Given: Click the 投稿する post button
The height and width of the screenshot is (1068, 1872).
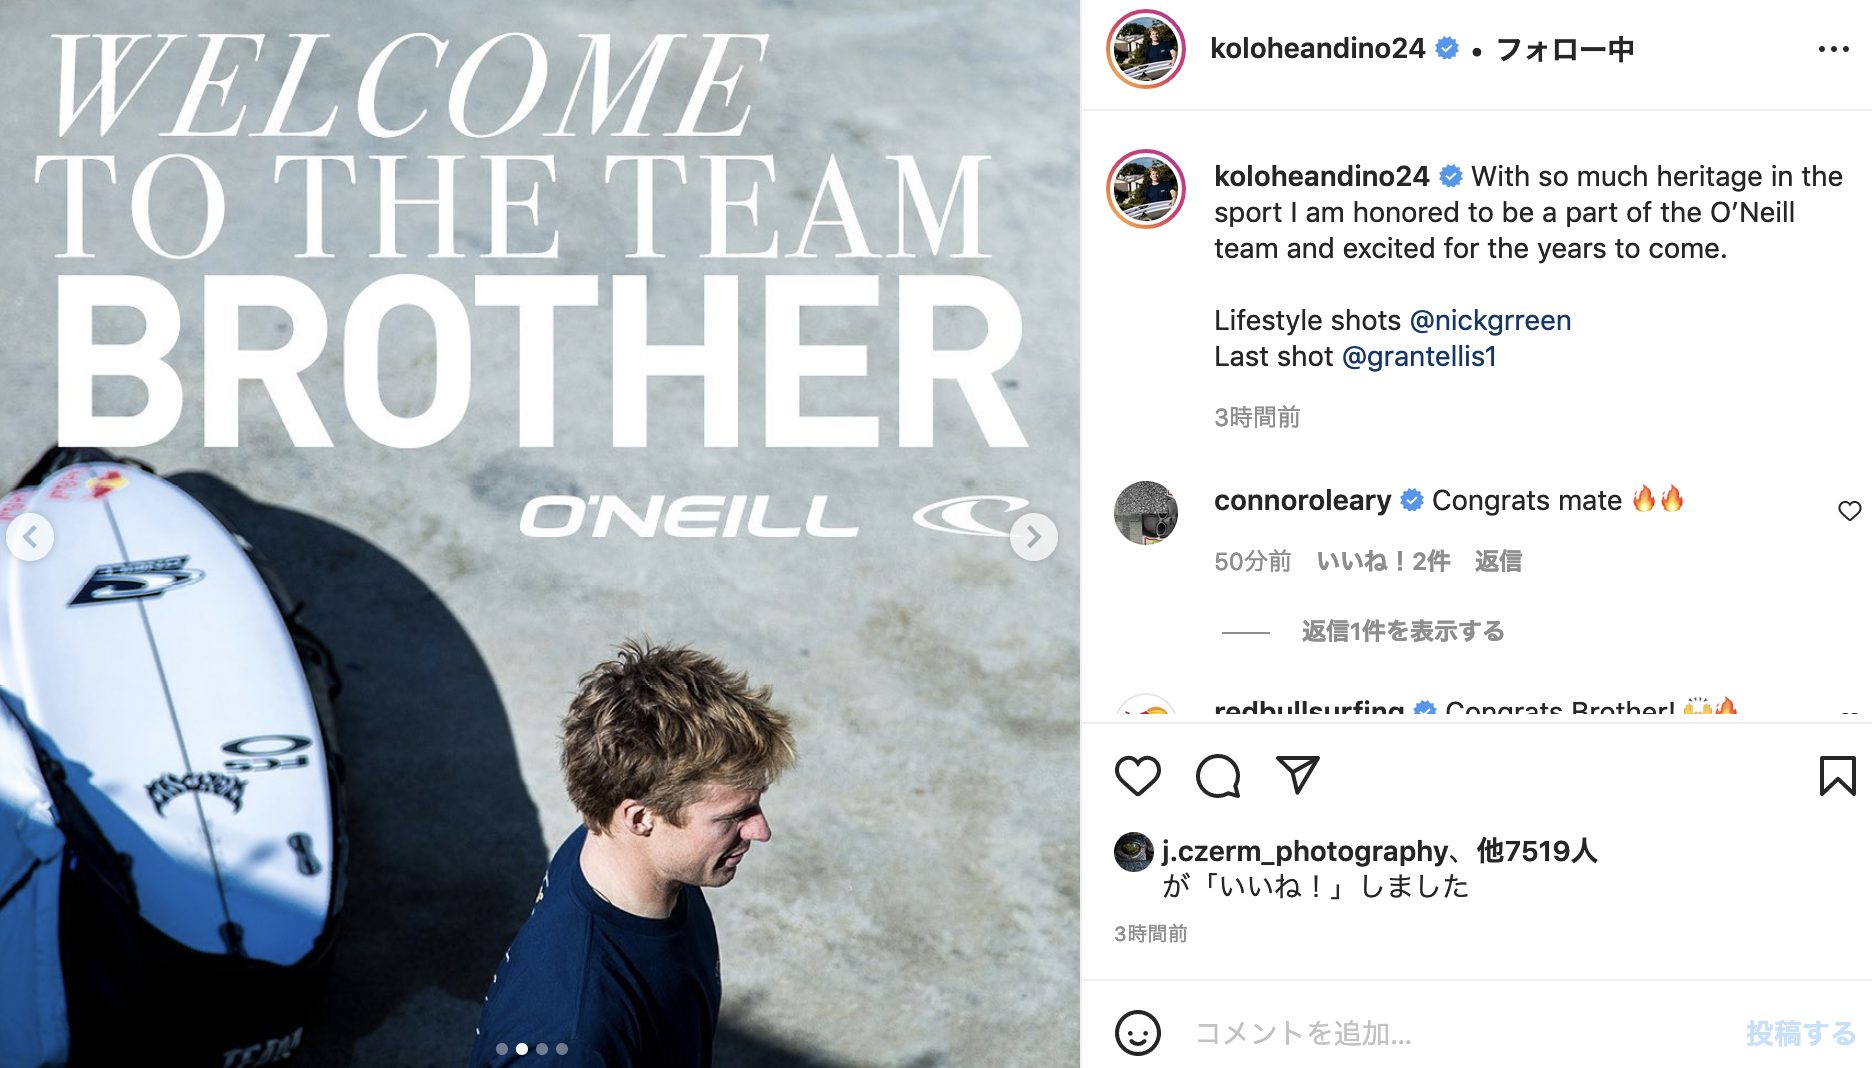Looking at the screenshot, I should pos(1801,1033).
